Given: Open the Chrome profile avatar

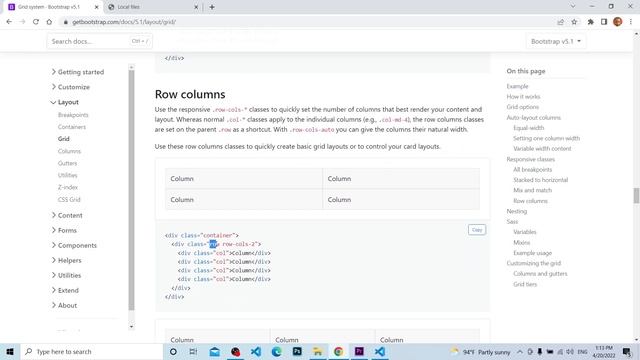Looking at the screenshot, I should (x=618, y=22).
